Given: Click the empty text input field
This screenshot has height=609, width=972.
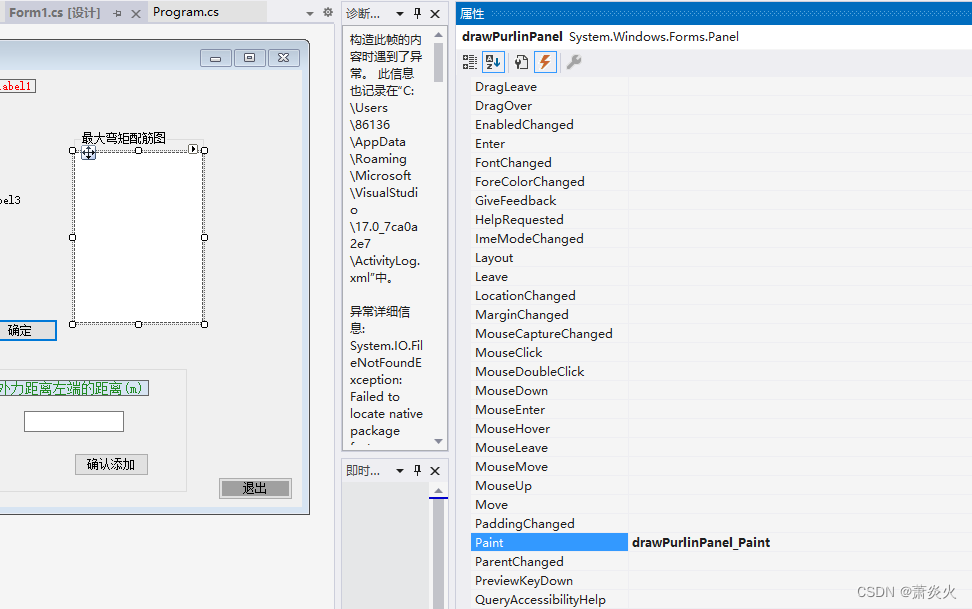Looking at the screenshot, I should point(73,421).
